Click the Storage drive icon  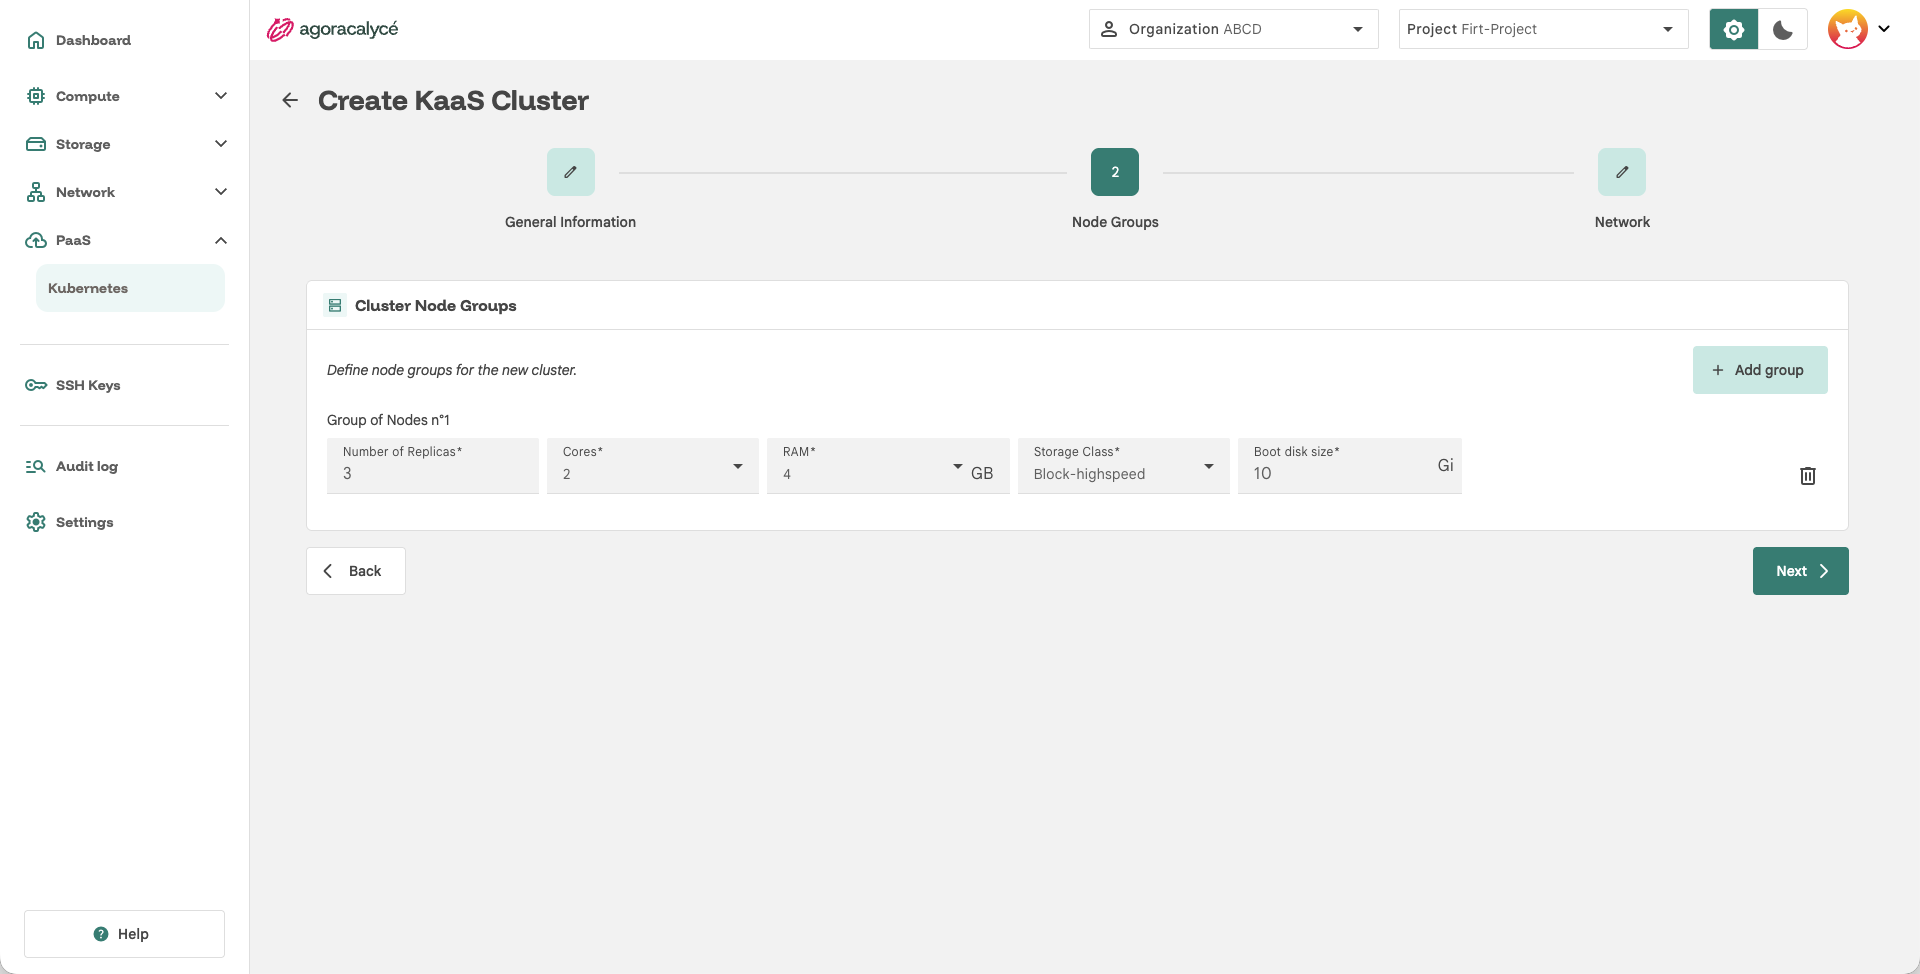(x=36, y=144)
